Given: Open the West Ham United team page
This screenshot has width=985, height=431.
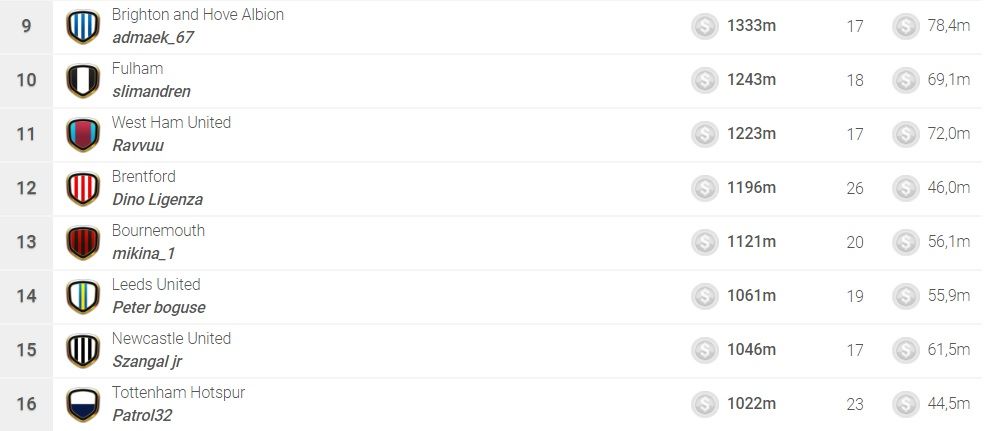Looking at the screenshot, I should [171, 123].
